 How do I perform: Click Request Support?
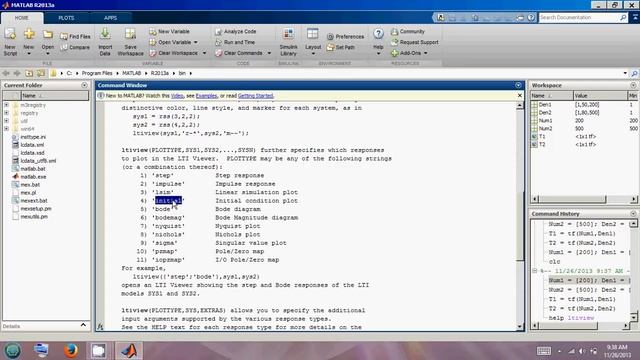414,42
